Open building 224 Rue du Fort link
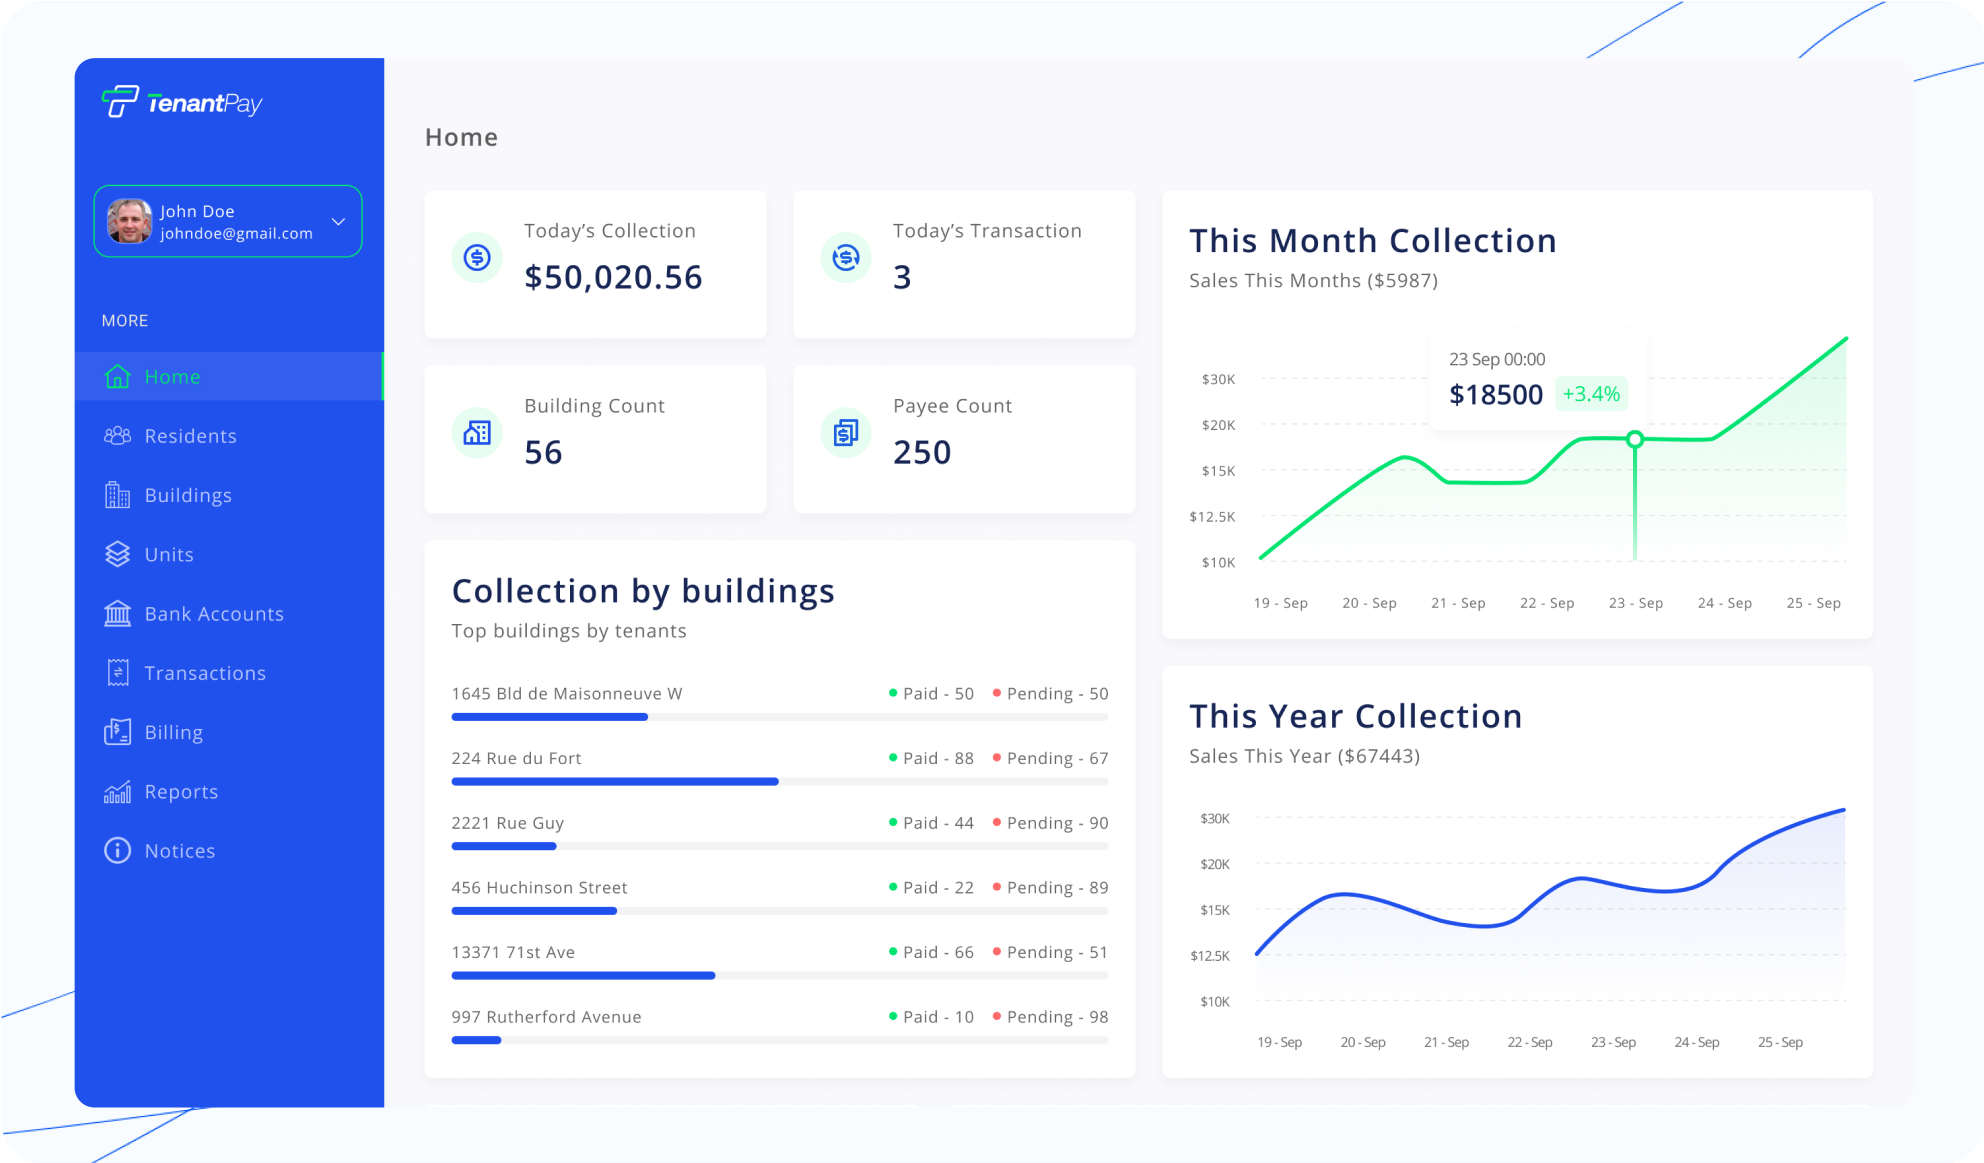This screenshot has height=1163, width=1984. pyautogui.click(x=517, y=758)
